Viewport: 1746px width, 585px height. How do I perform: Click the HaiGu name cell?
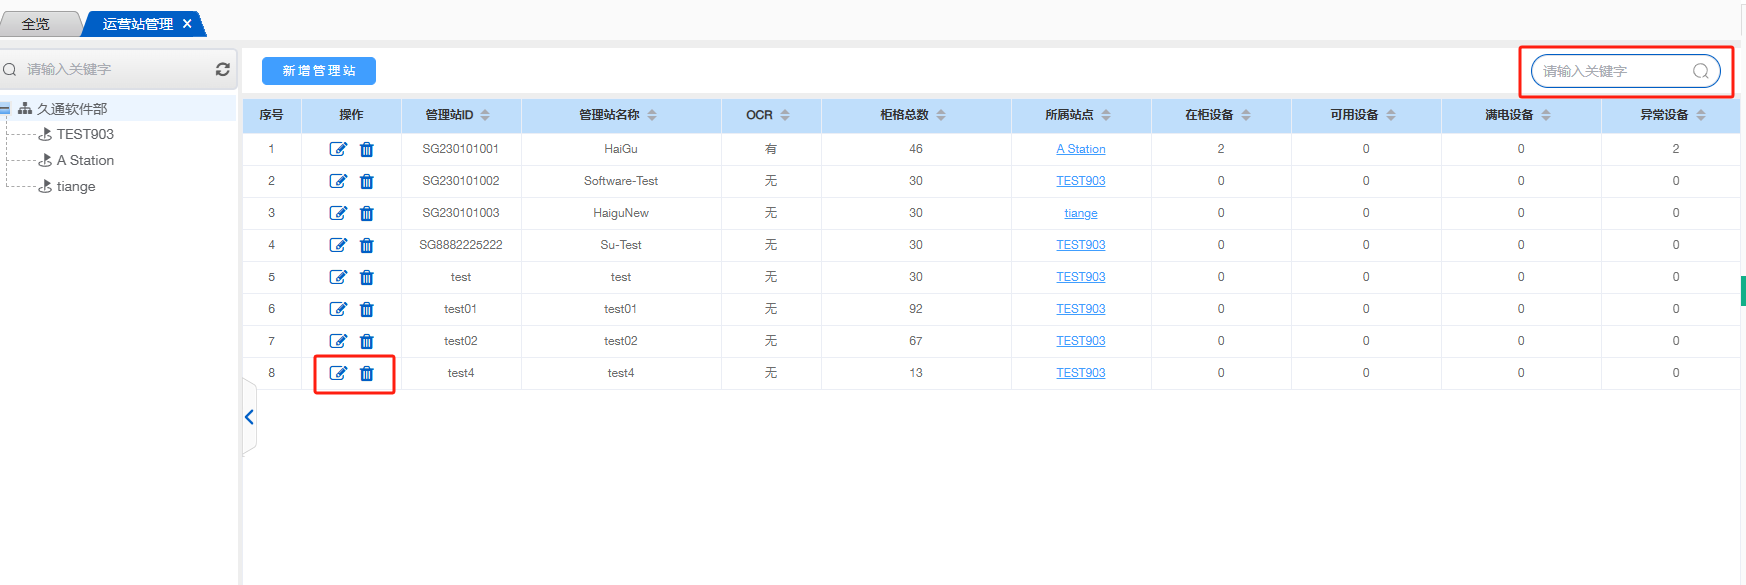621,149
